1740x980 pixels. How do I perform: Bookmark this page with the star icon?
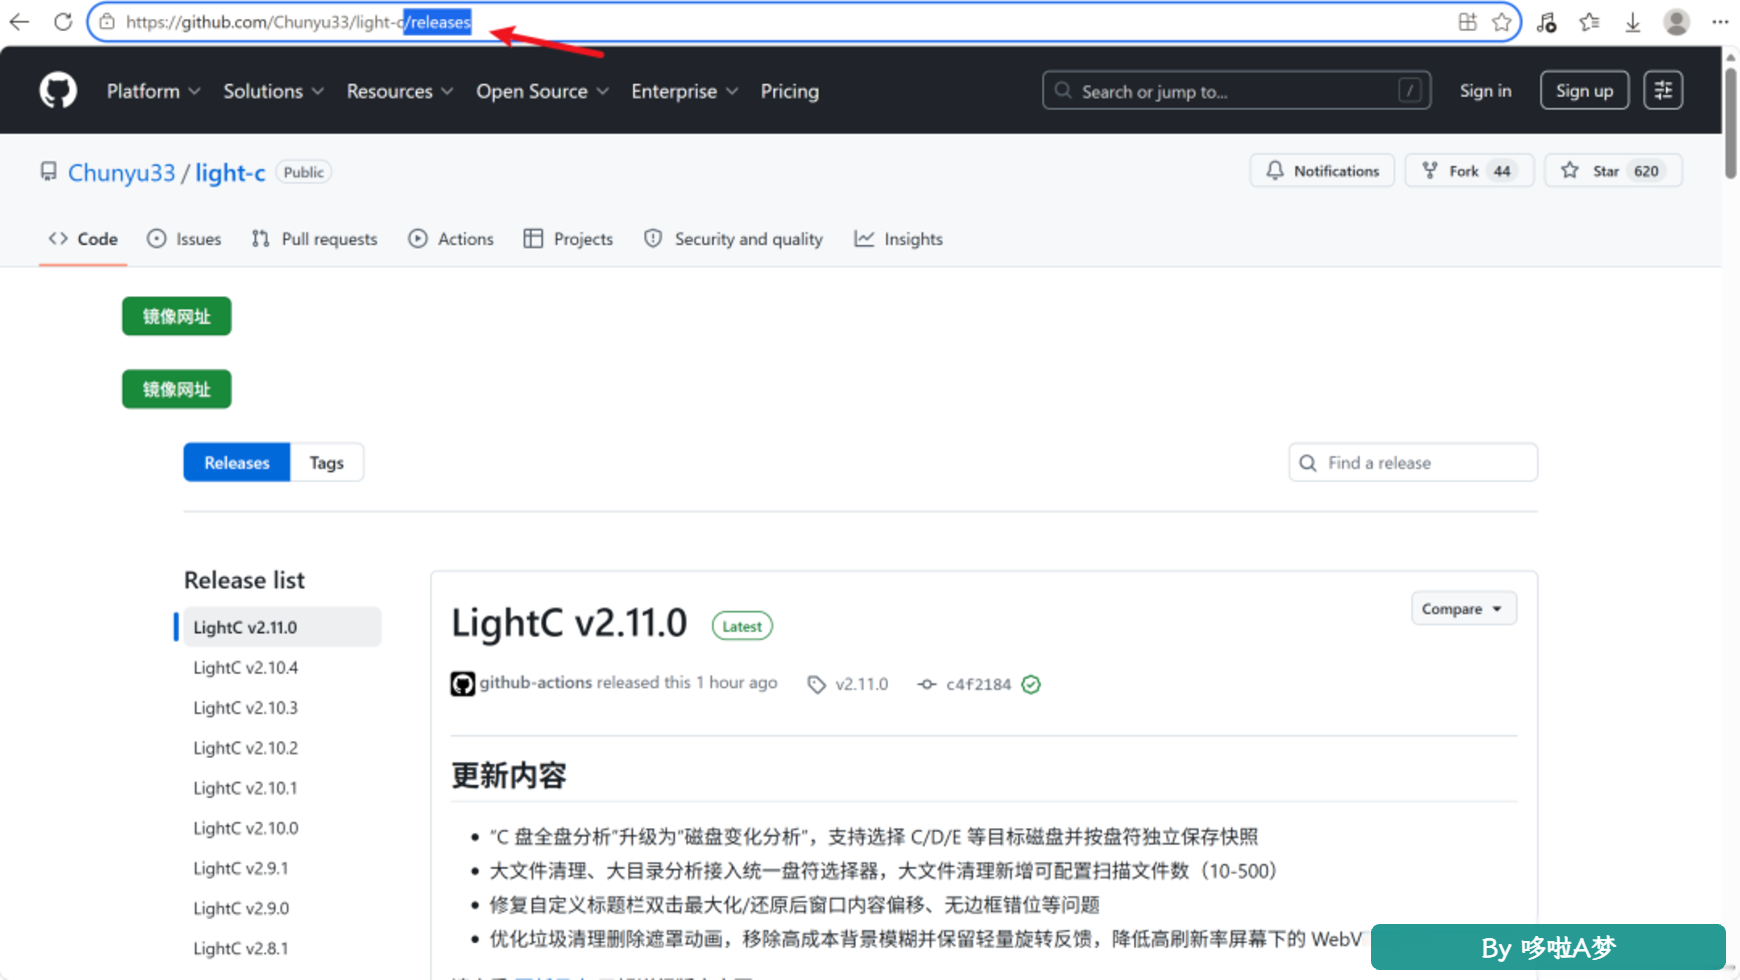pos(1502,22)
